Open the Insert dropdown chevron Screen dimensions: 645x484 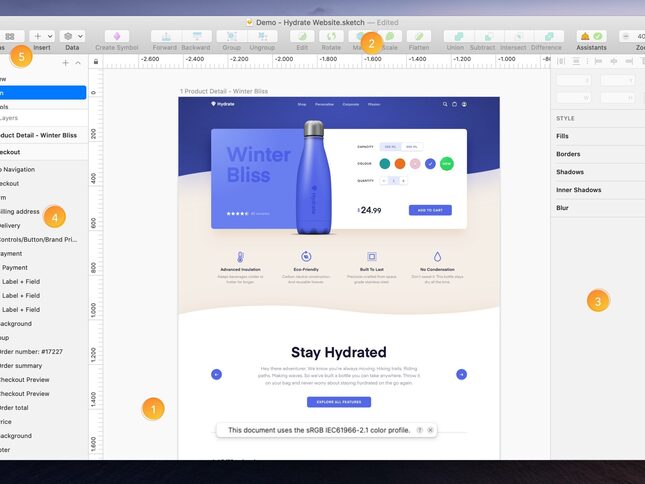pos(50,37)
